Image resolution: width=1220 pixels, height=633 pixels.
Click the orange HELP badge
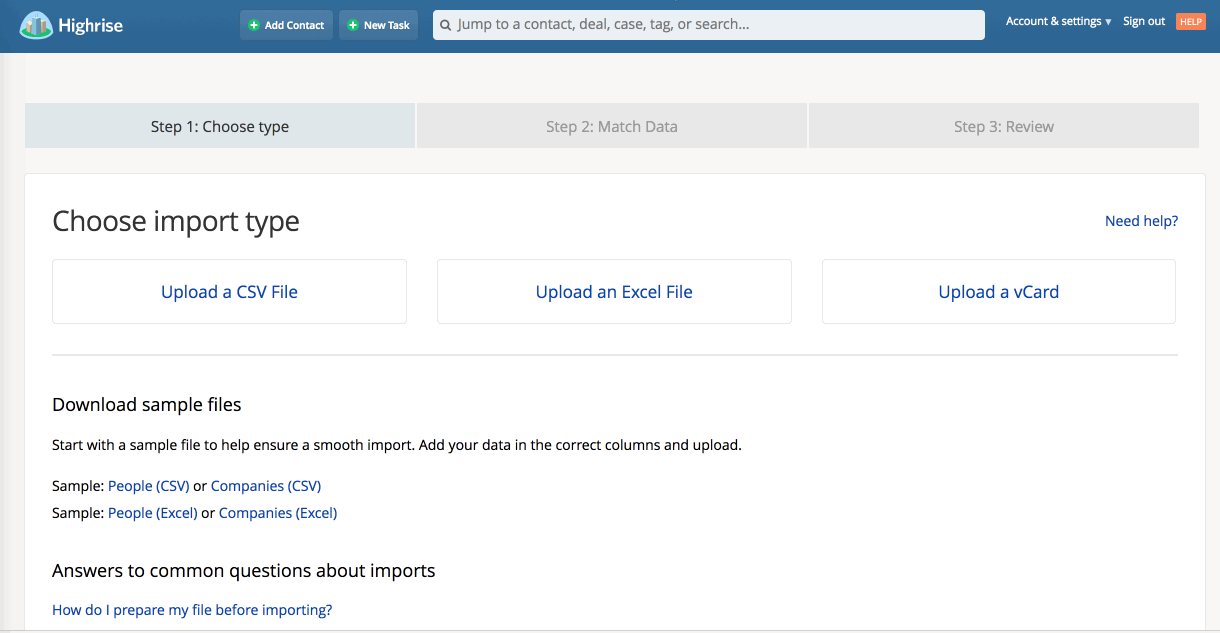click(x=1190, y=20)
